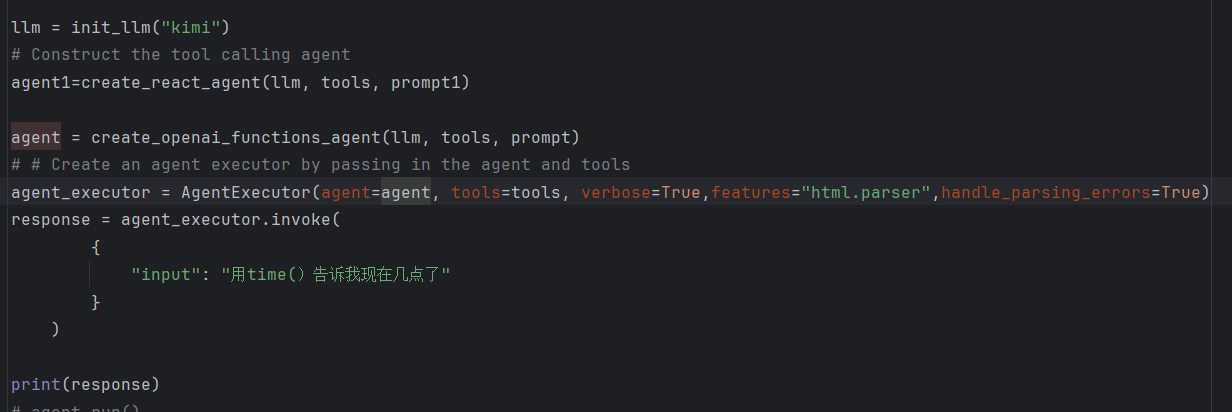Click the "input" dictionary key
Viewport: 1232px width, 412px height.
[161, 274]
